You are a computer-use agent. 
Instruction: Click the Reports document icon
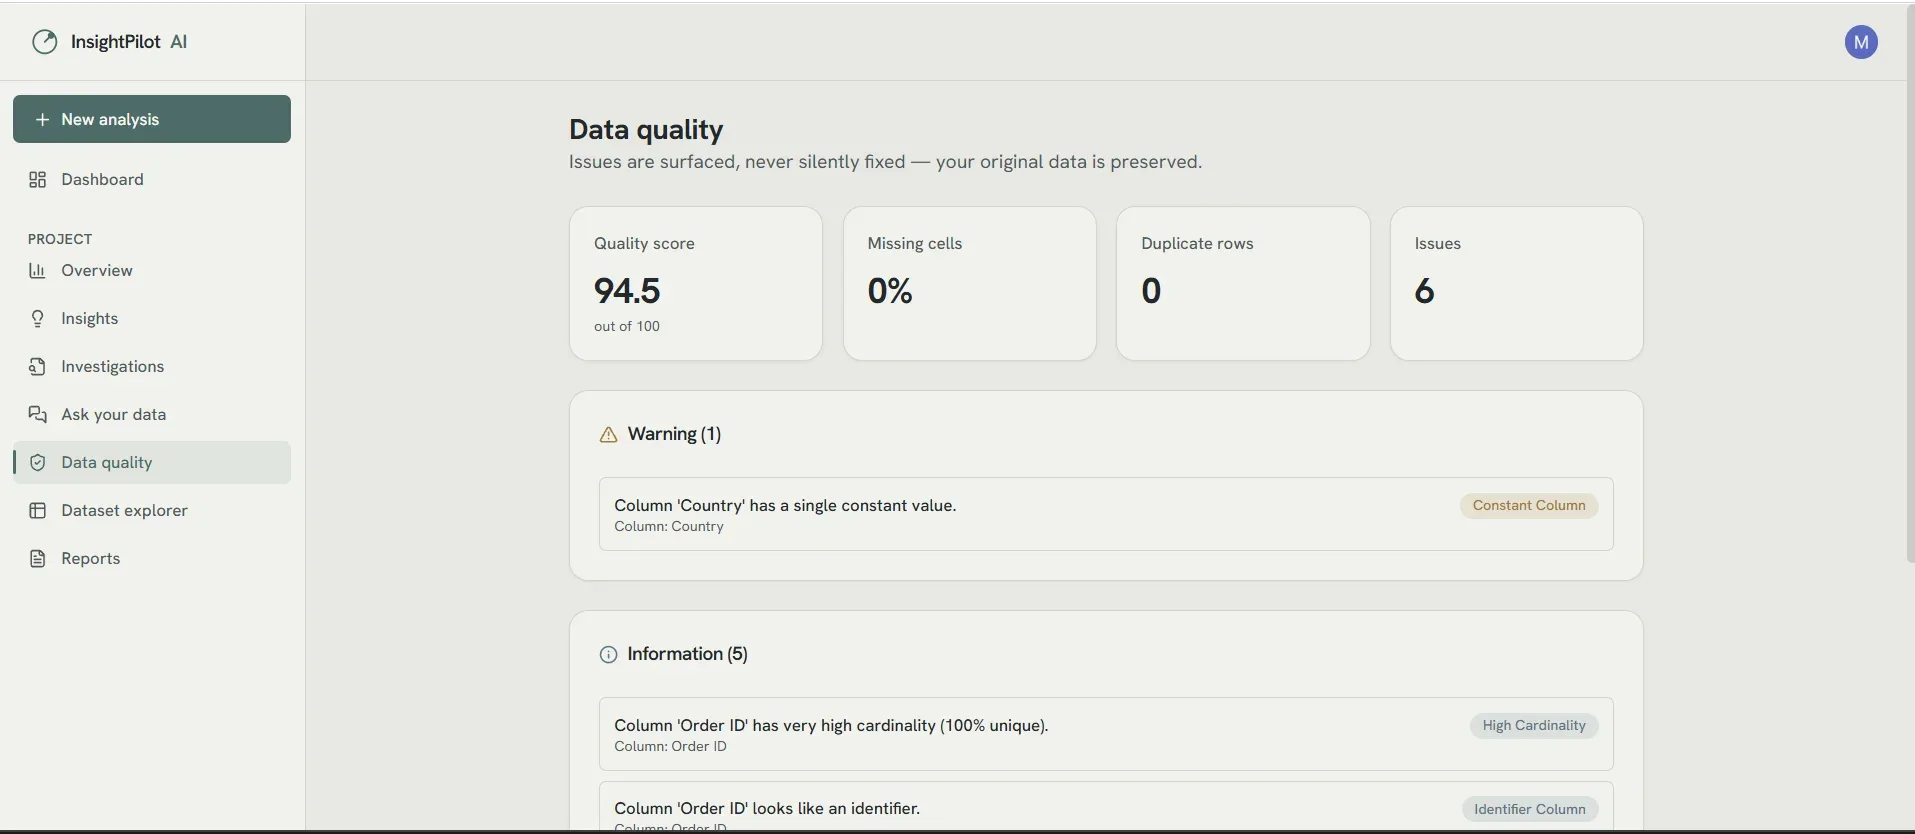(38, 559)
